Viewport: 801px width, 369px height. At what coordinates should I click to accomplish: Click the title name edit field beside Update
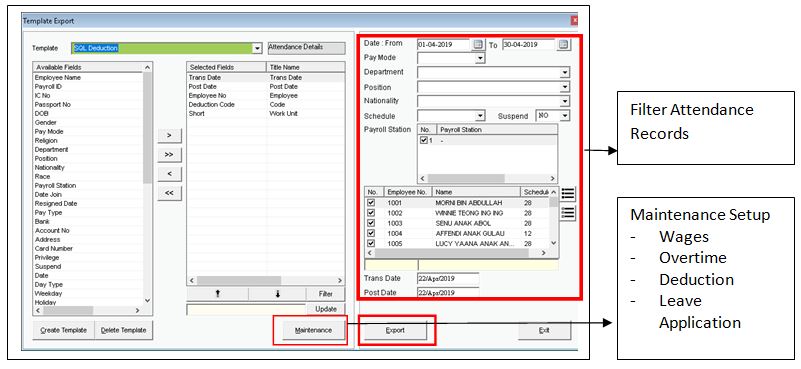(x=246, y=309)
